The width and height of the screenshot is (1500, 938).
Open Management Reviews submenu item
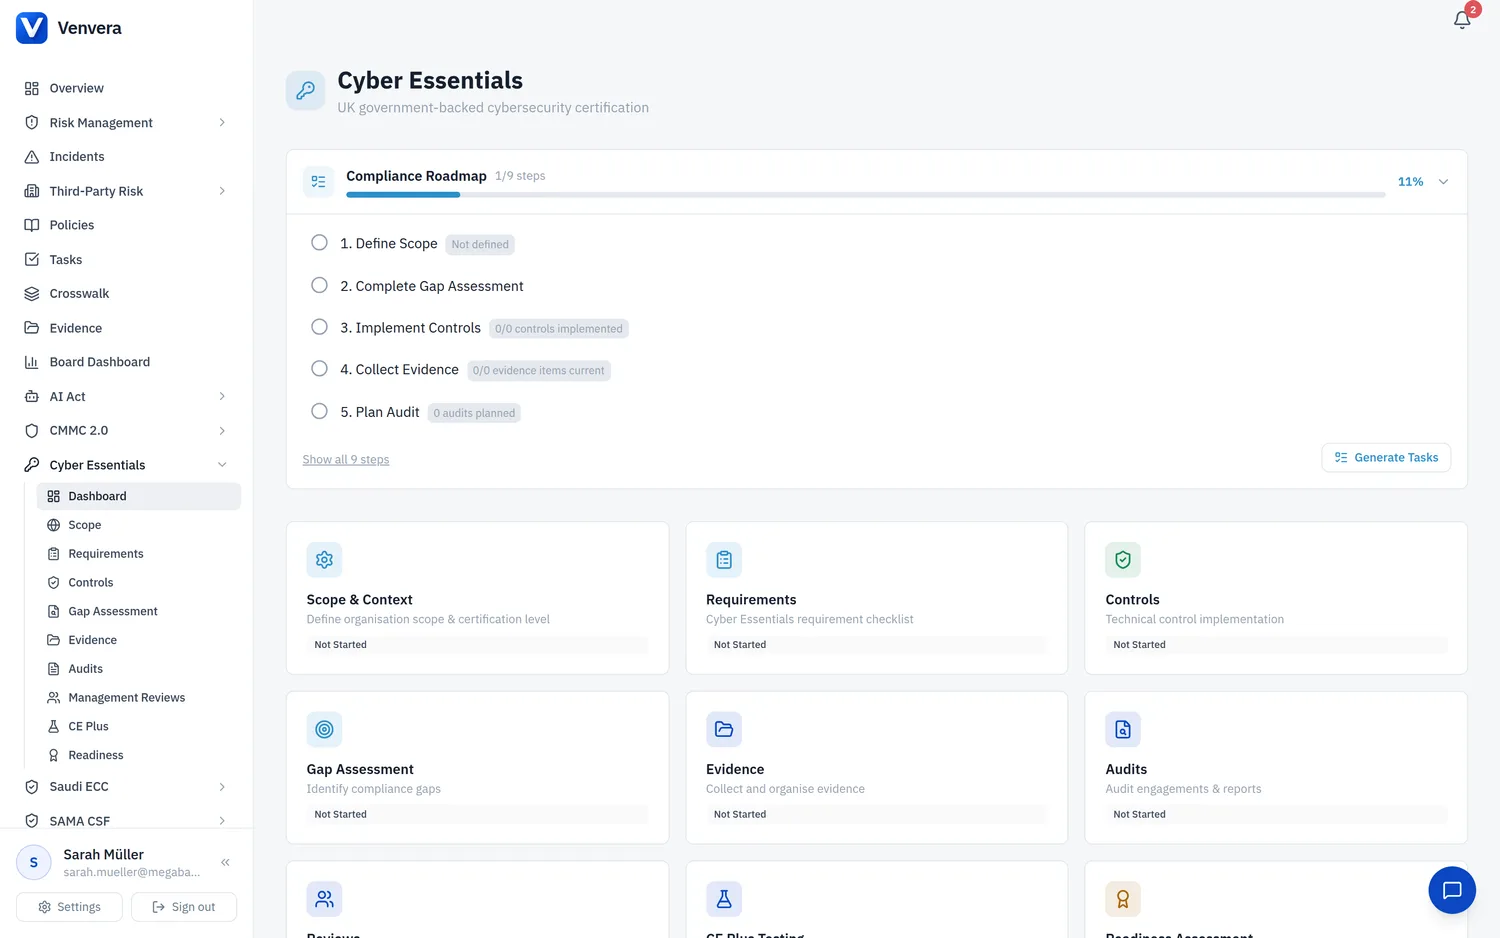point(139,698)
